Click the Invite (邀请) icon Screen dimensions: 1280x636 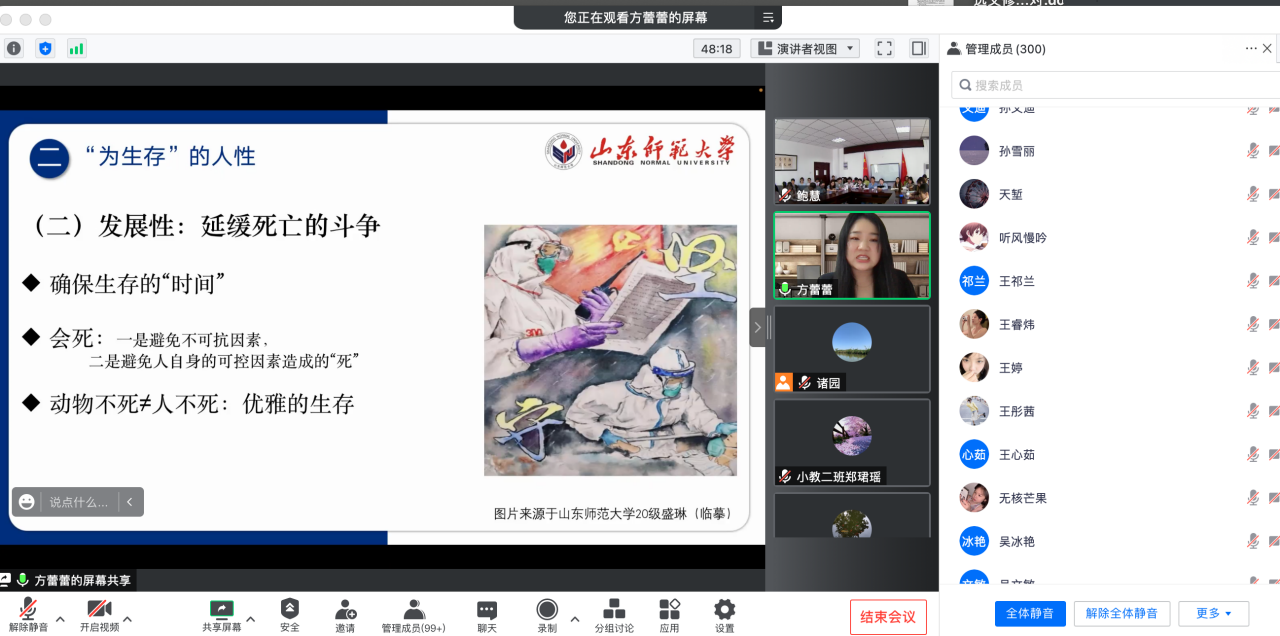point(345,609)
